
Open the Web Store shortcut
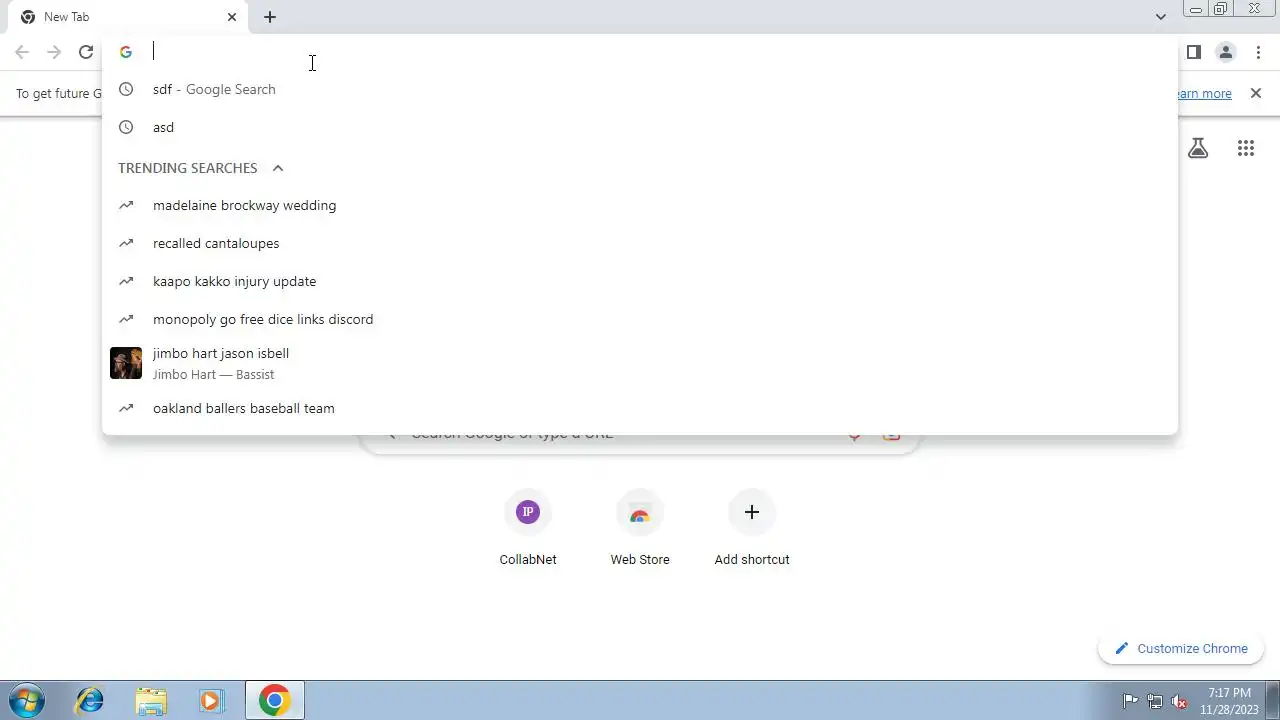tap(640, 528)
